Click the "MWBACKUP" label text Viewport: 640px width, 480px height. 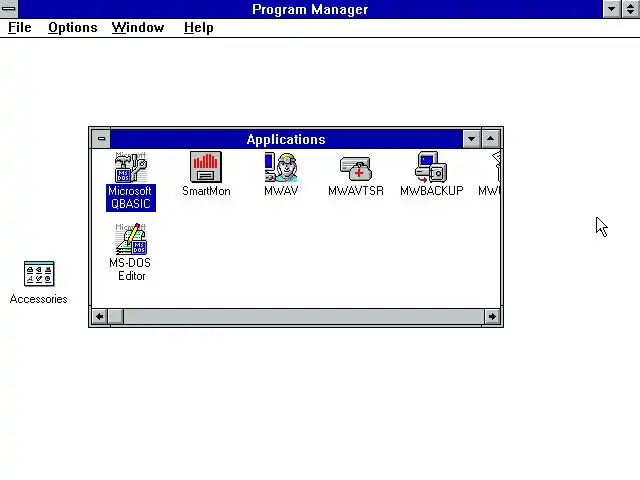pyautogui.click(x=431, y=191)
